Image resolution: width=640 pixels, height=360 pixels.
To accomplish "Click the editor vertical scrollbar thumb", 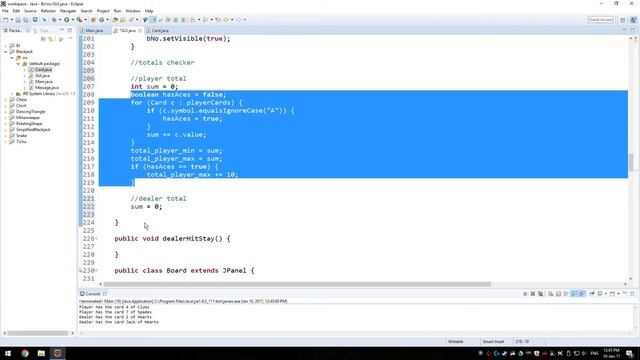I will tap(631, 162).
